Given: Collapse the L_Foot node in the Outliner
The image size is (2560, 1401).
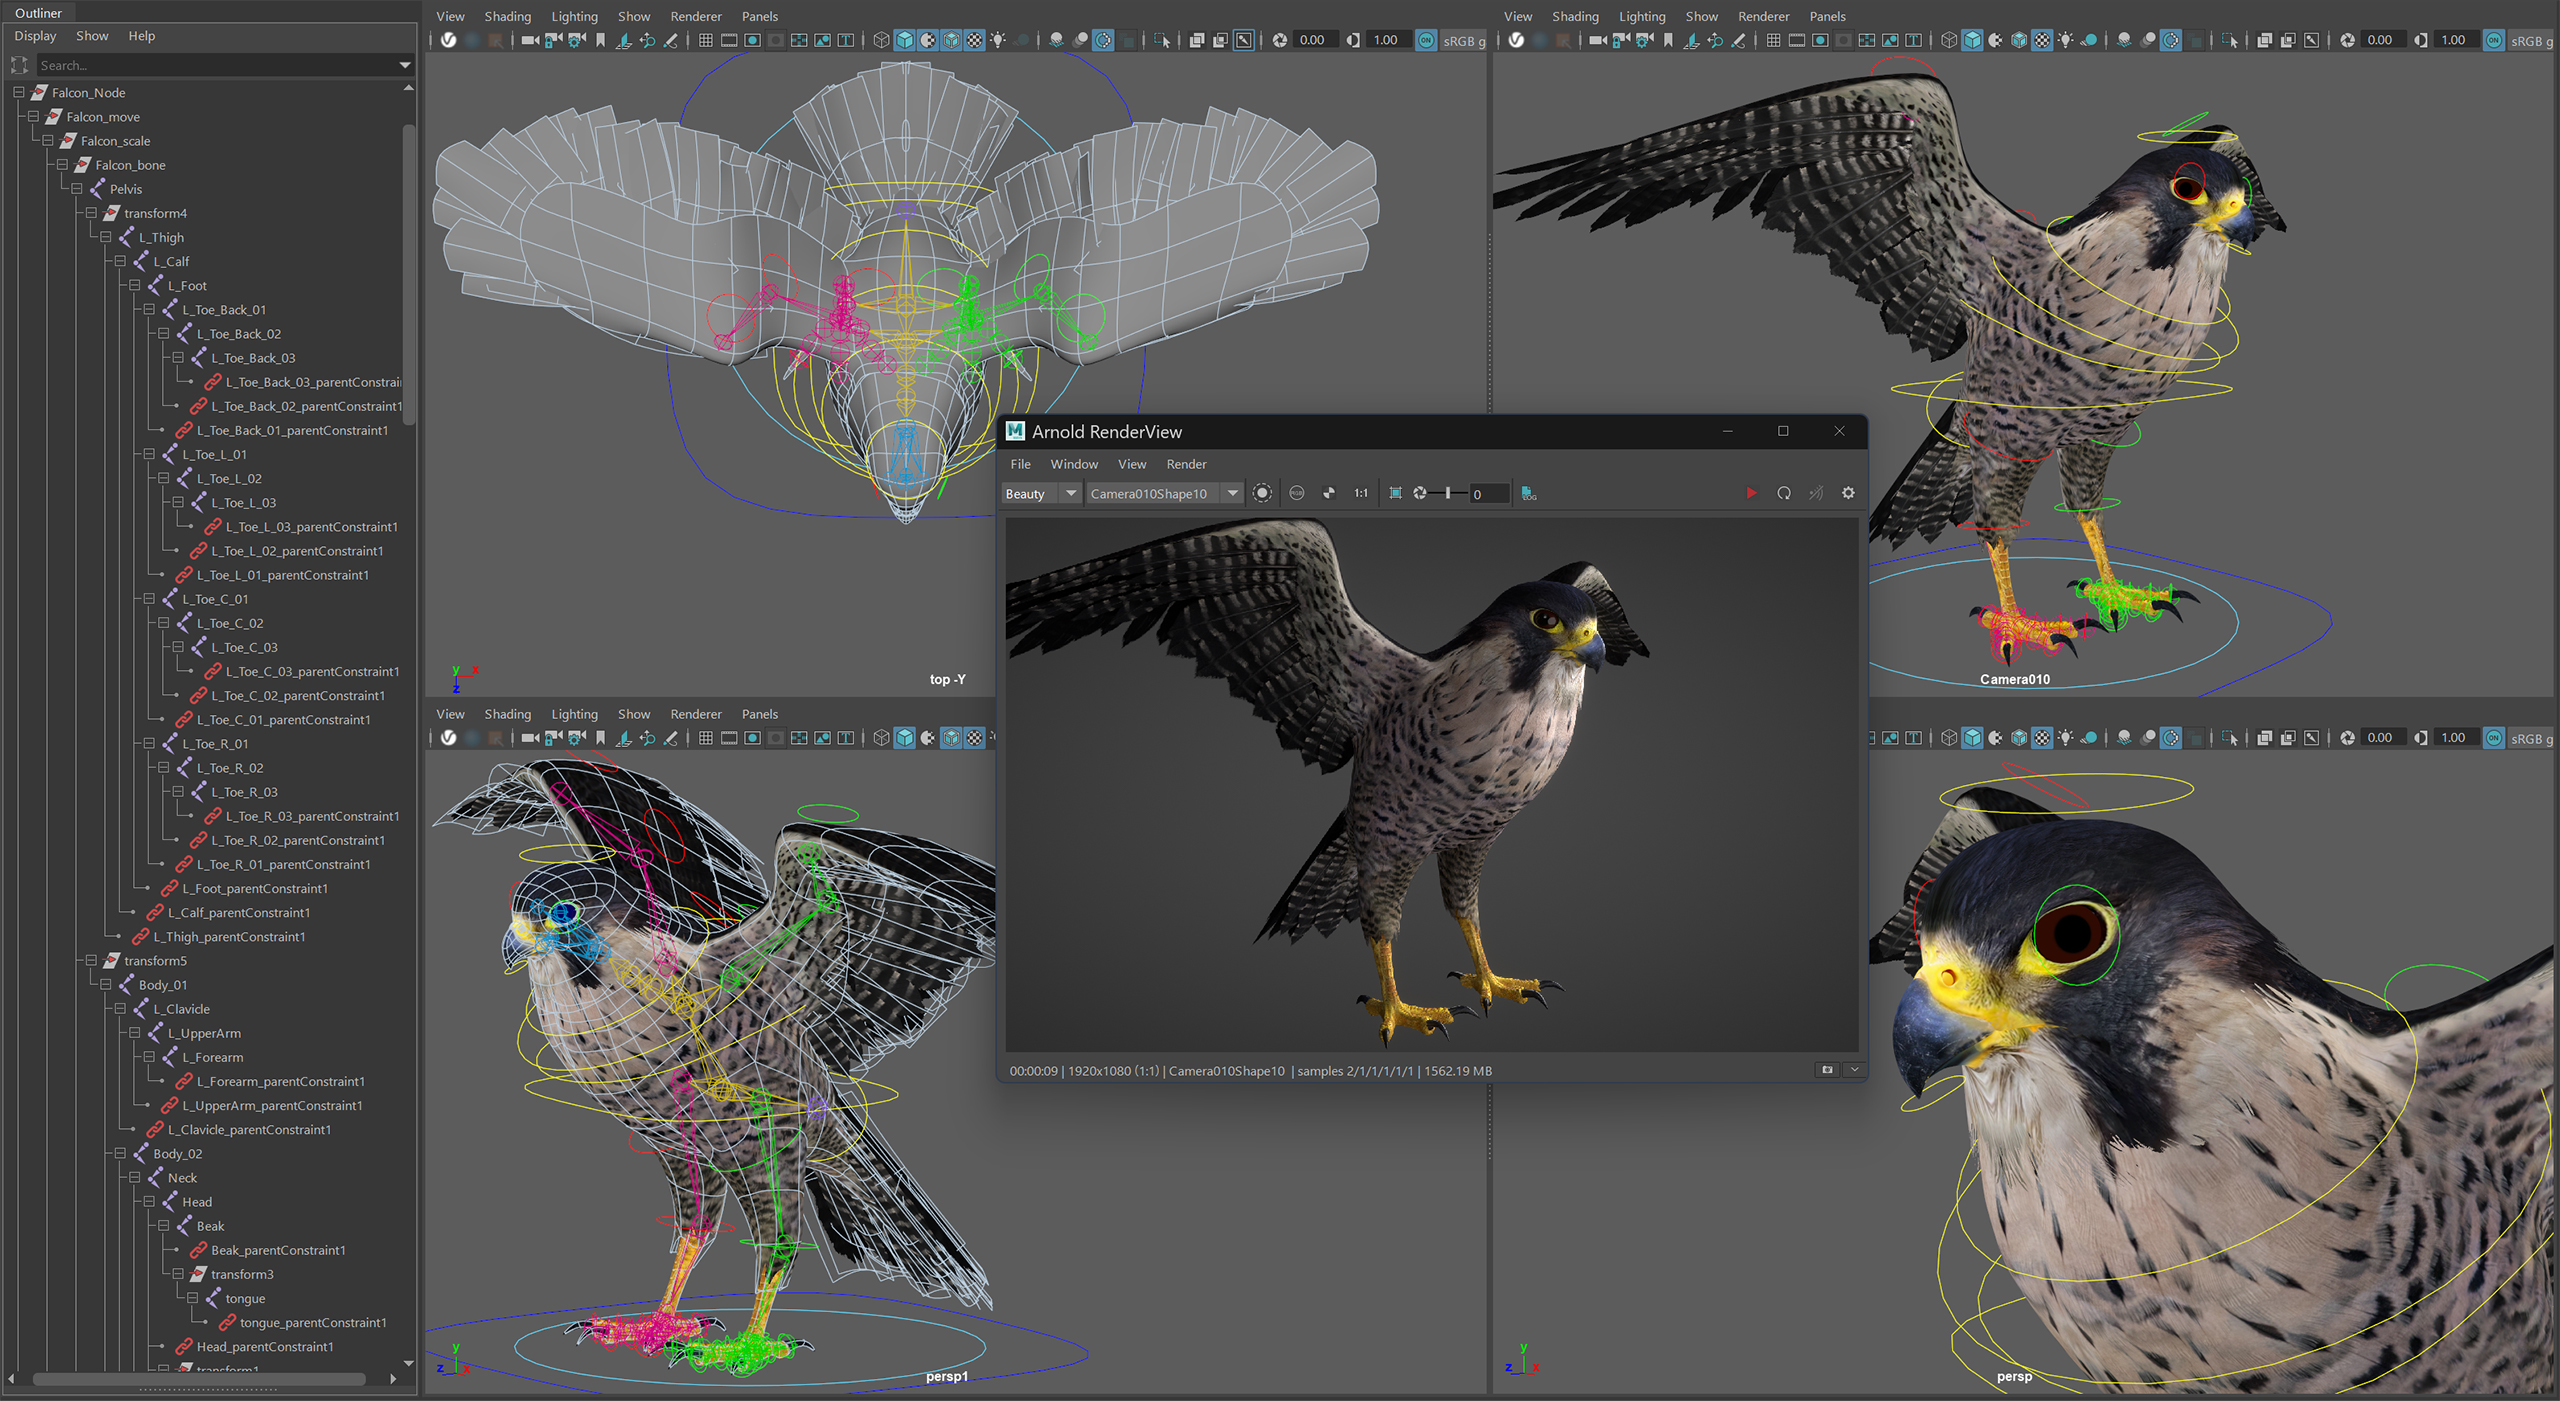Looking at the screenshot, I should coord(135,285).
